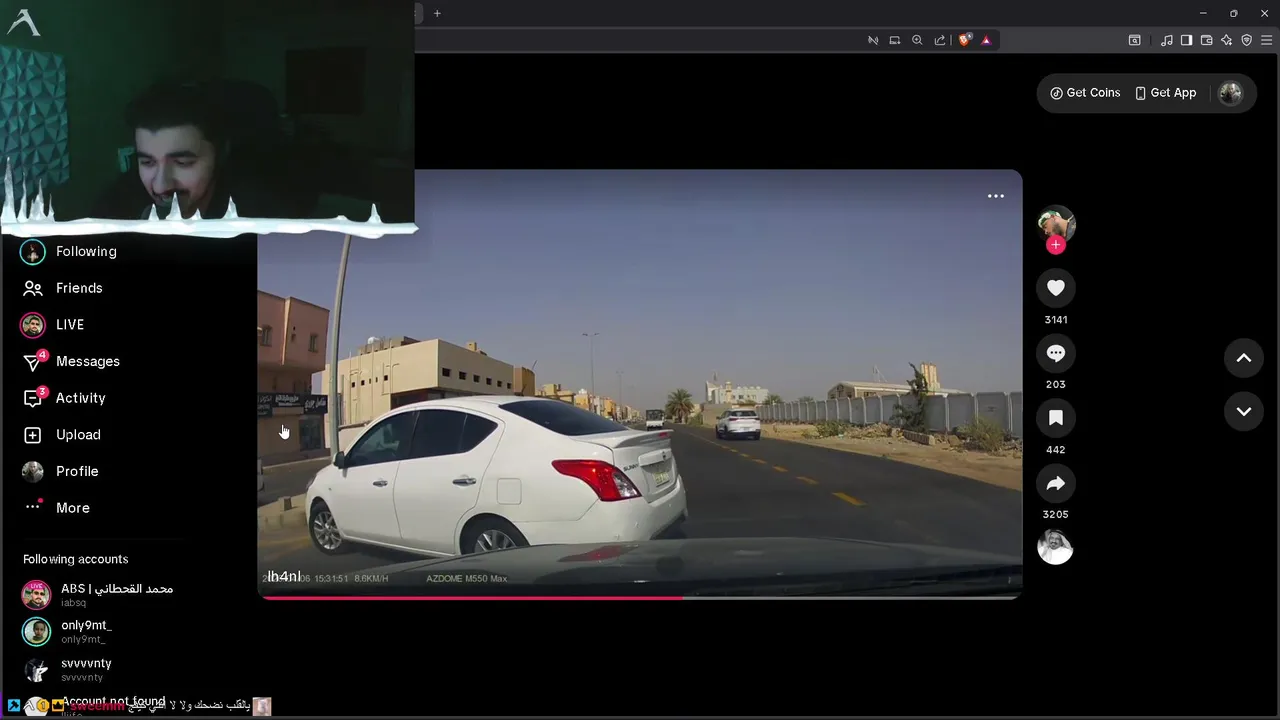Open the Brave Shields lion icon
This screenshot has width=1280, height=720.
pyautogui.click(x=964, y=40)
